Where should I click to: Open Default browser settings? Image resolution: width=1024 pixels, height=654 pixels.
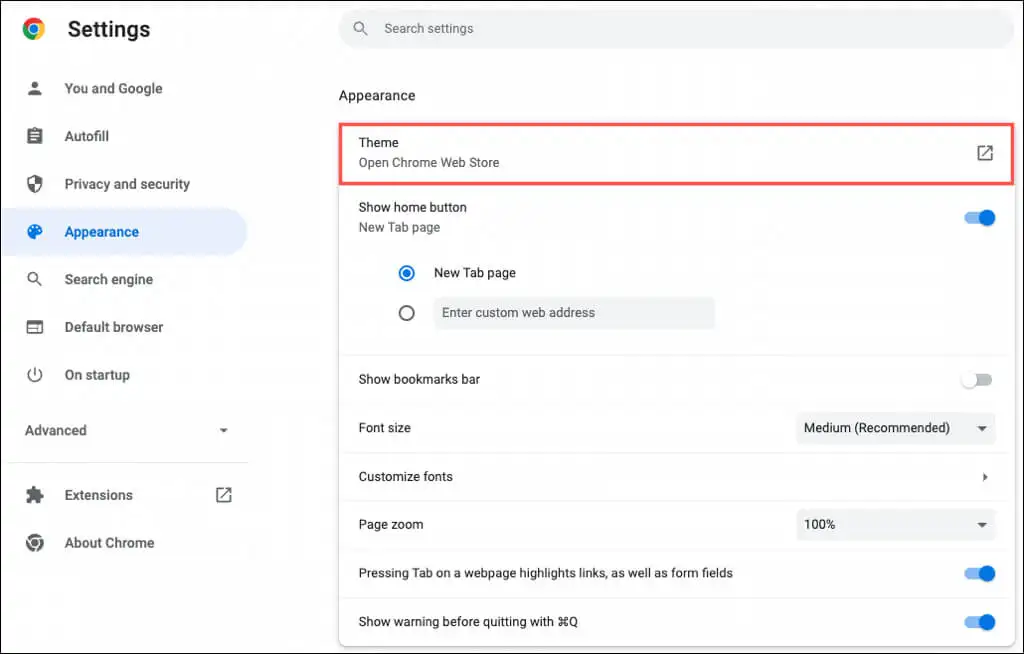tap(114, 327)
